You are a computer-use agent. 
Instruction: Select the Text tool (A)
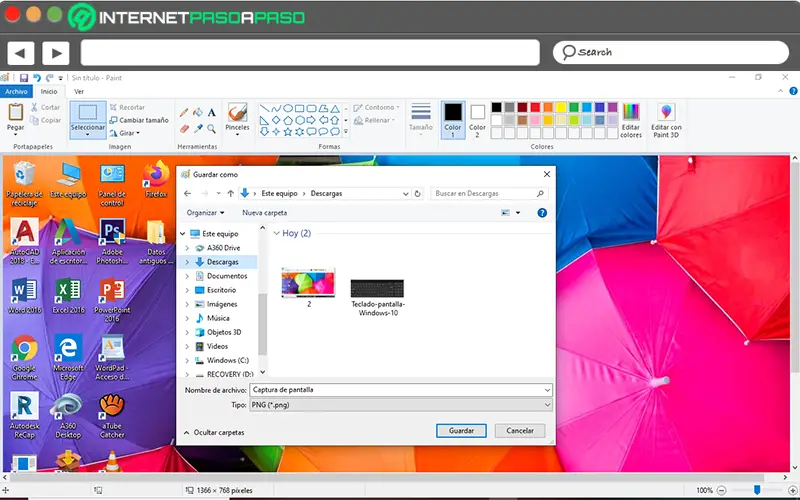(x=211, y=113)
